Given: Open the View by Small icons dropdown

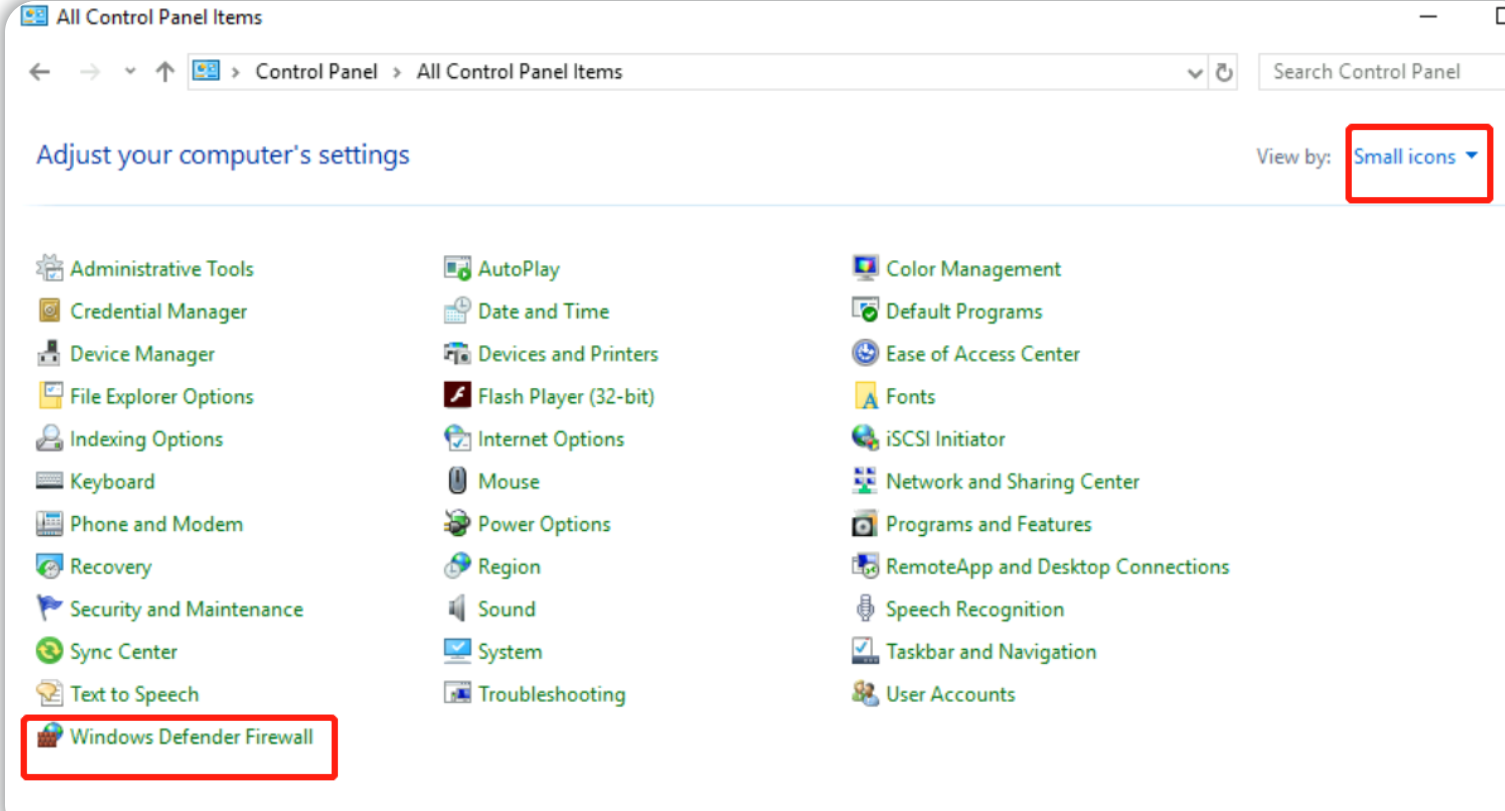Looking at the screenshot, I should coord(1416,156).
